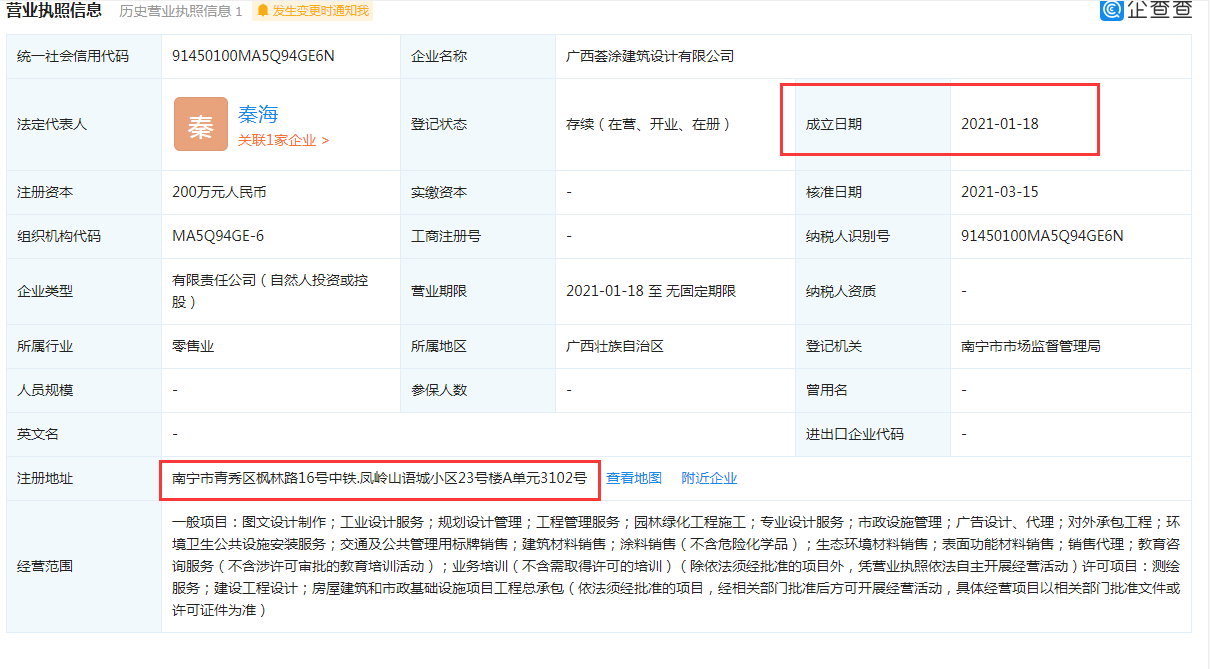Click the 企查查 logo
This screenshot has width=1210, height=669.
[1146, 10]
